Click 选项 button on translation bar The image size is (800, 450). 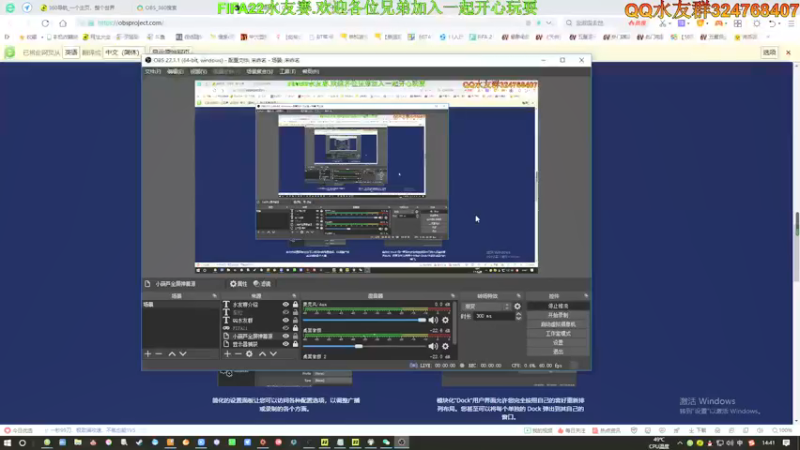click(769, 52)
